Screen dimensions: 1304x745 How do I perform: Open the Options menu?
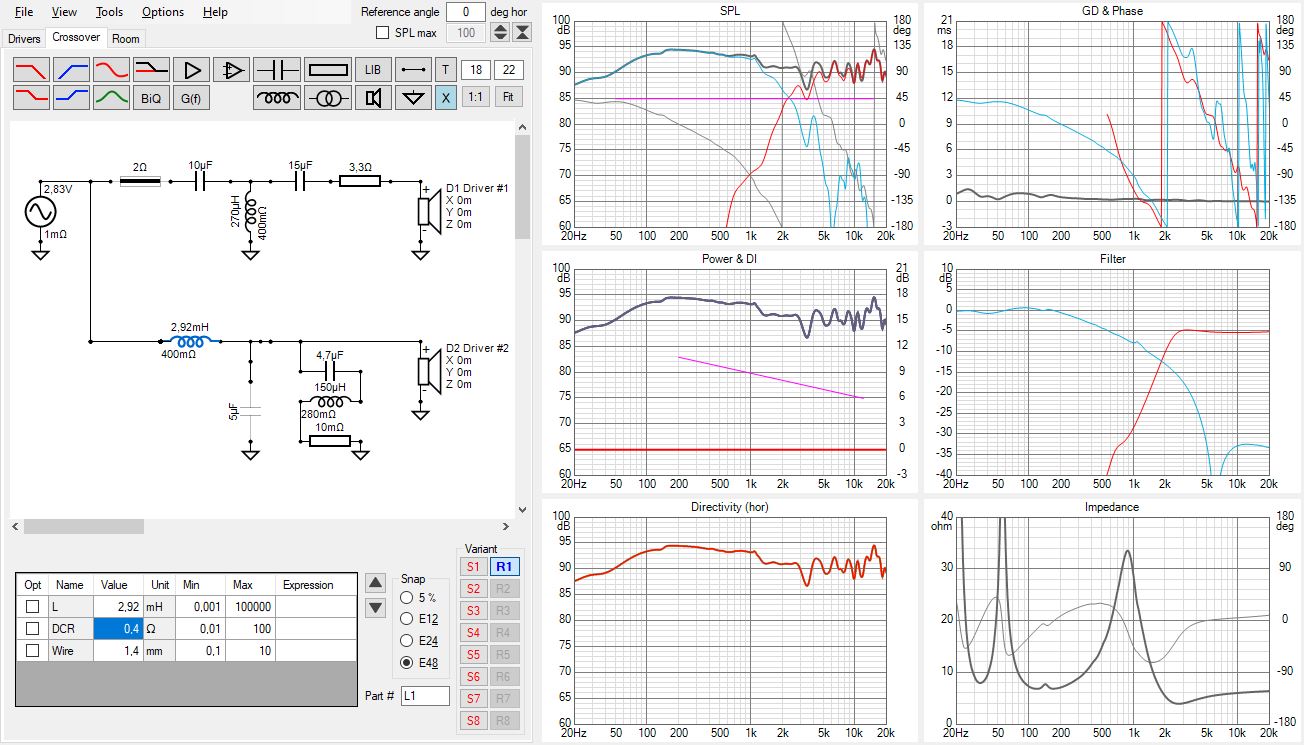coord(162,12)
